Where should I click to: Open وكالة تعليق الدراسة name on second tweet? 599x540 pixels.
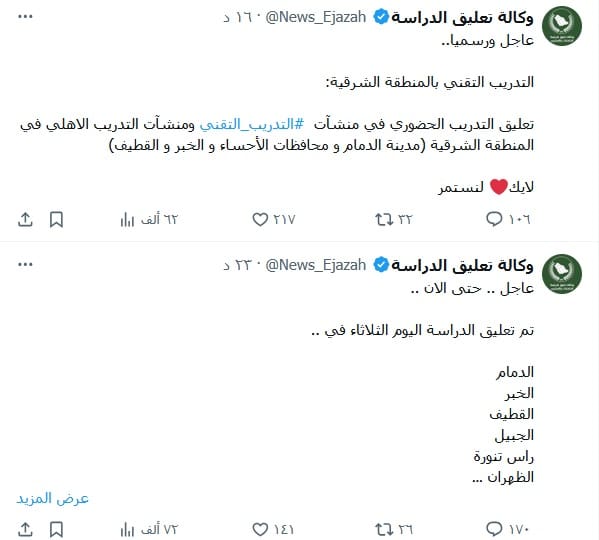pos(462,265)
